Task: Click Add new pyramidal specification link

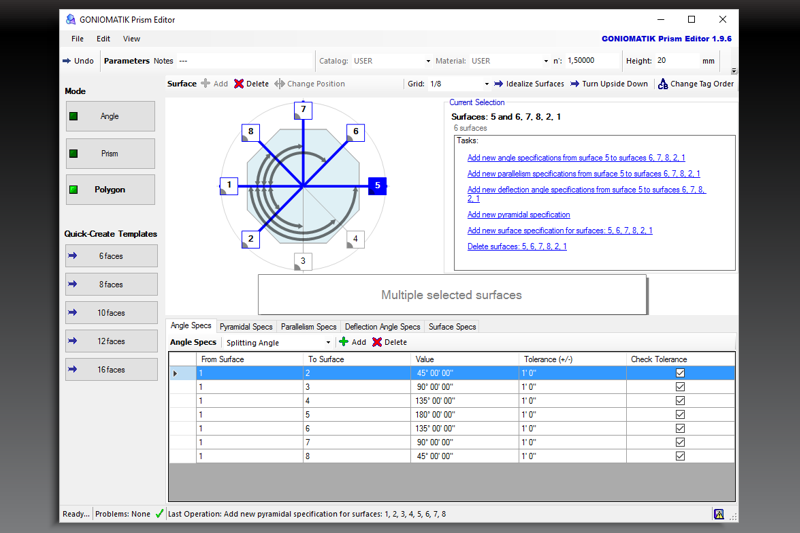Action: [518, 215]
